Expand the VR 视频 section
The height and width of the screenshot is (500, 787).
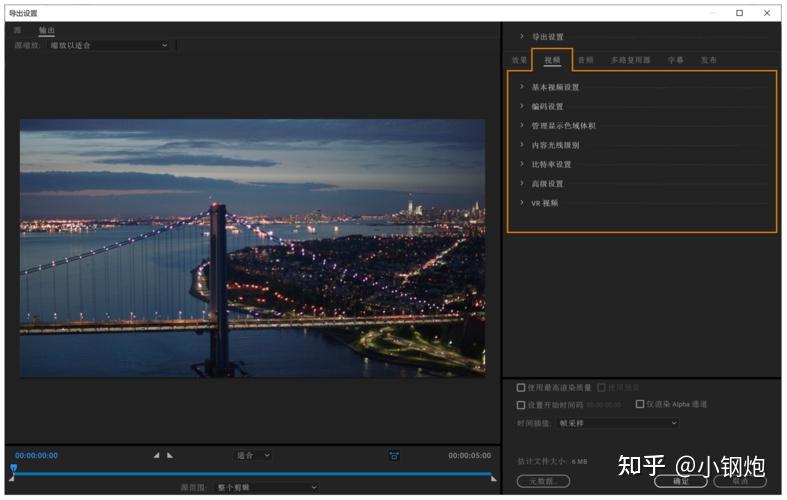[522, 202]
